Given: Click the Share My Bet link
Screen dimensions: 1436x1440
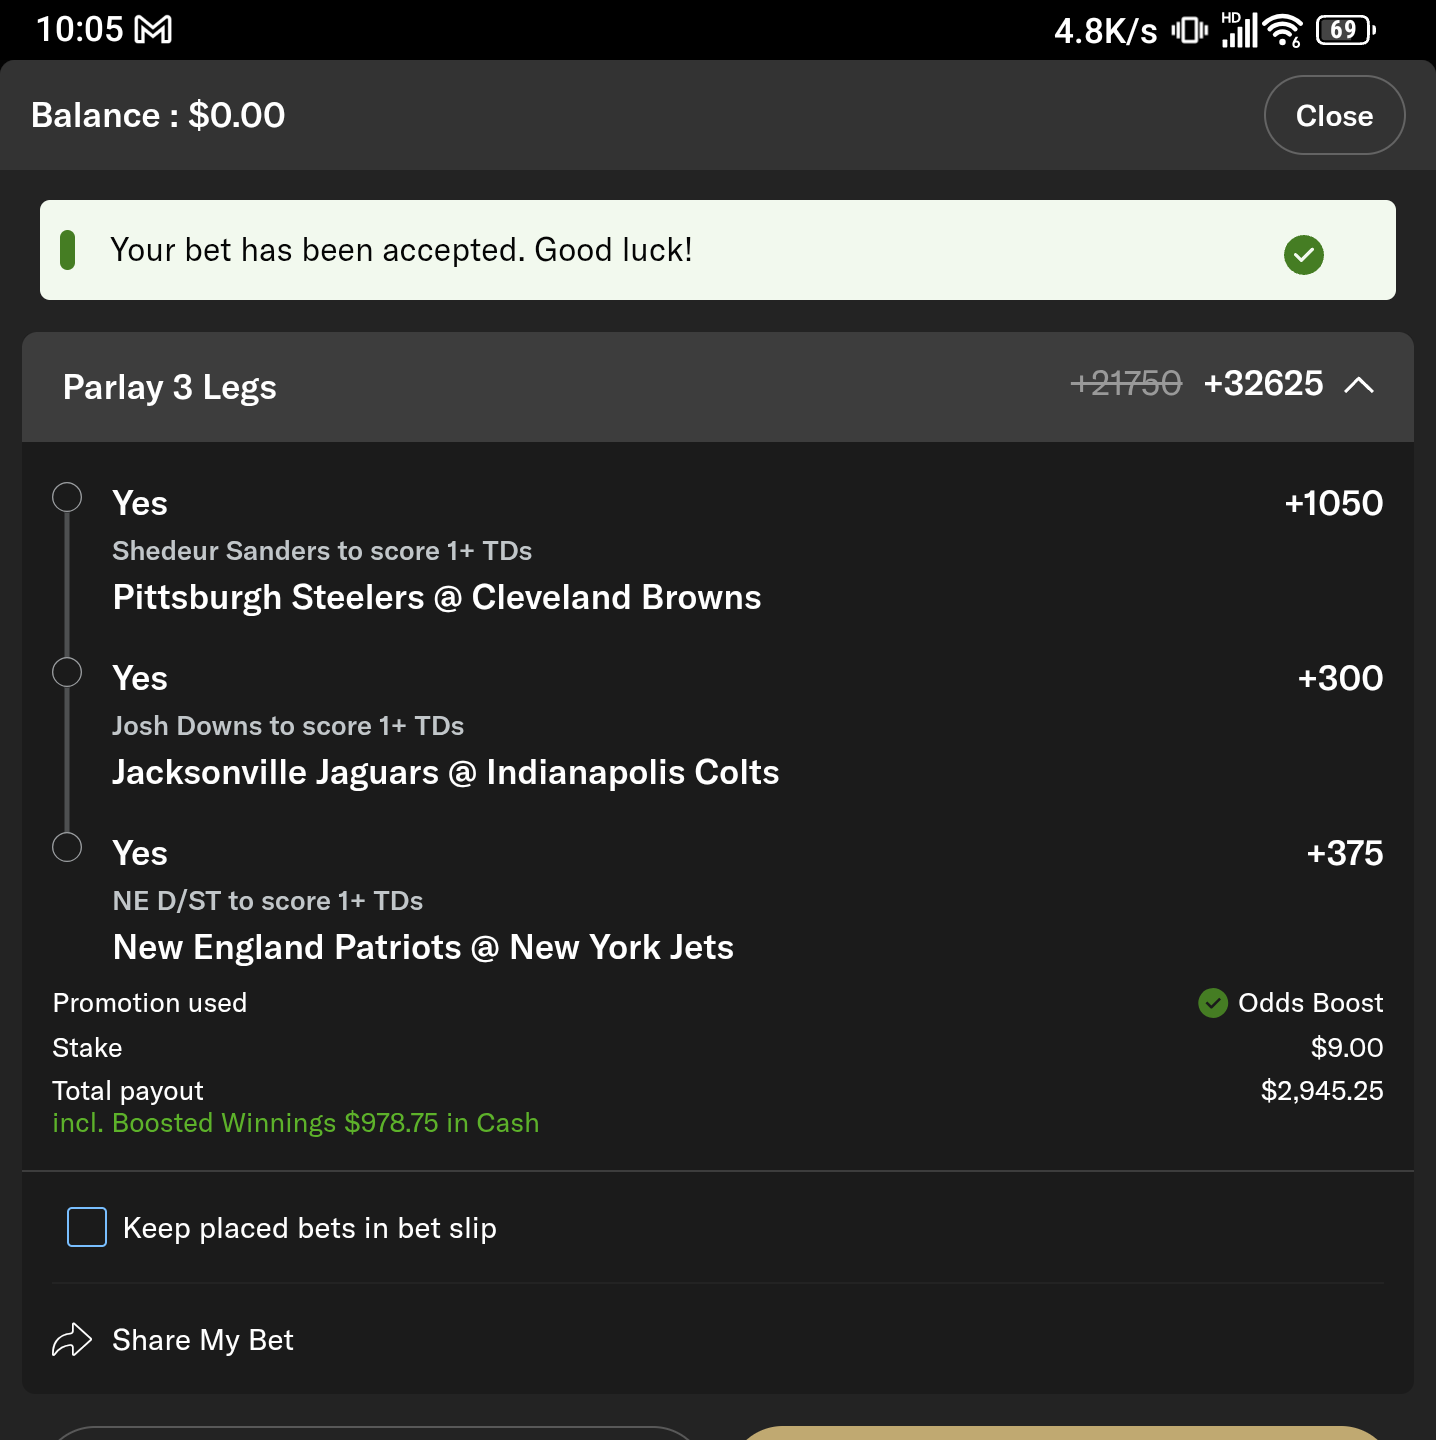Looking at the screenshot, I should tap(203, 1340).
